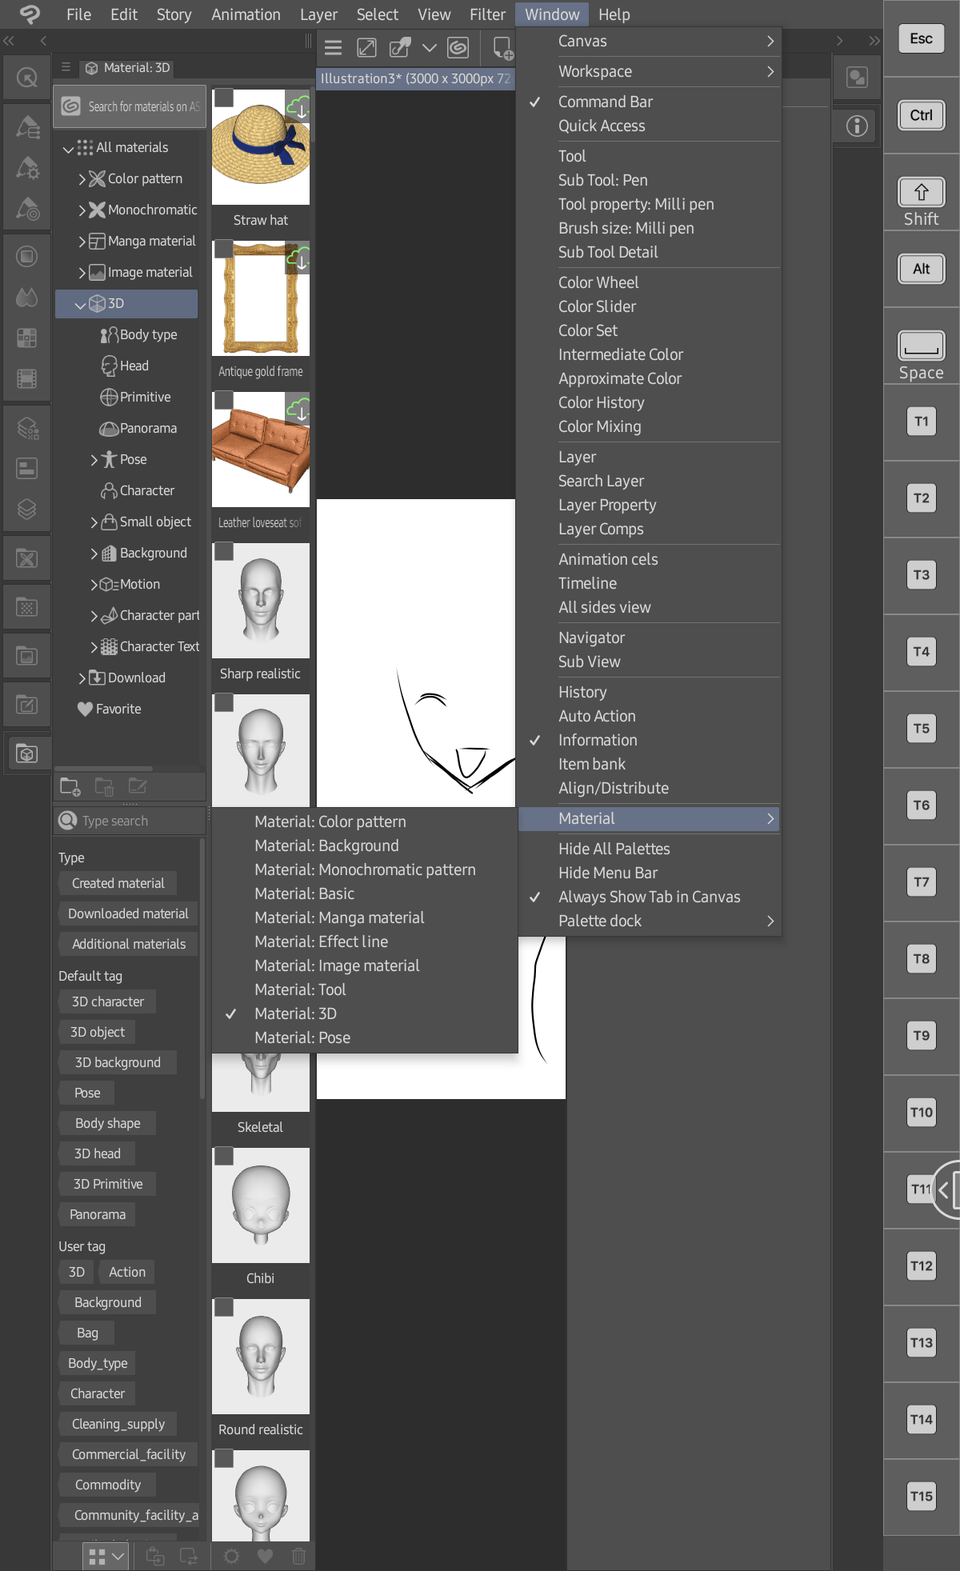Click the Command Bar hamburger menu icon

[x=333, y=47]
